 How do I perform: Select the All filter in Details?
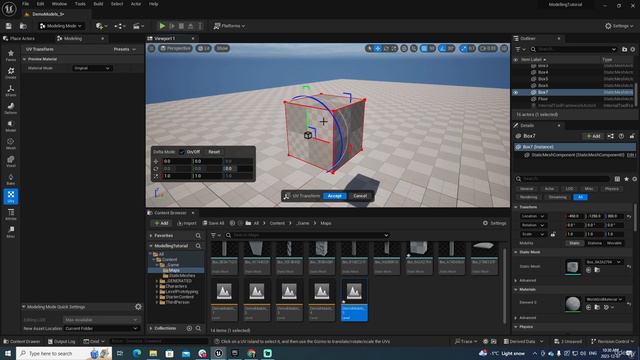point(580,197)
